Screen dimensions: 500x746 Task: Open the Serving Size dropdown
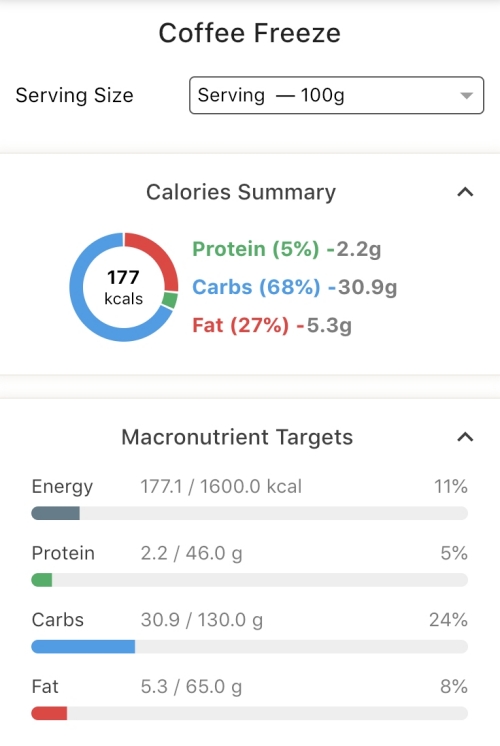[336, 95]
